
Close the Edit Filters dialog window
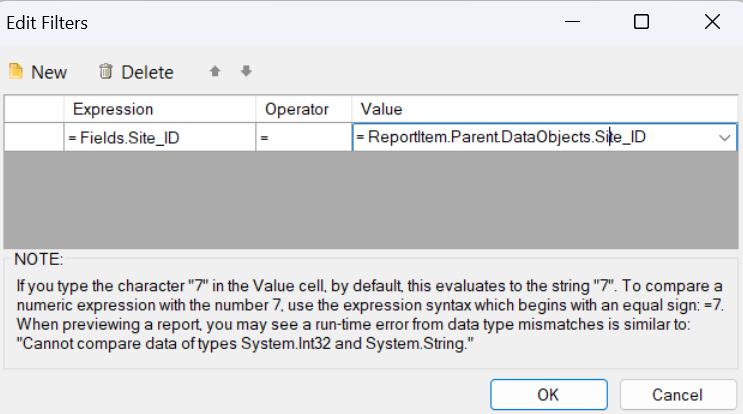click(711, 21)
